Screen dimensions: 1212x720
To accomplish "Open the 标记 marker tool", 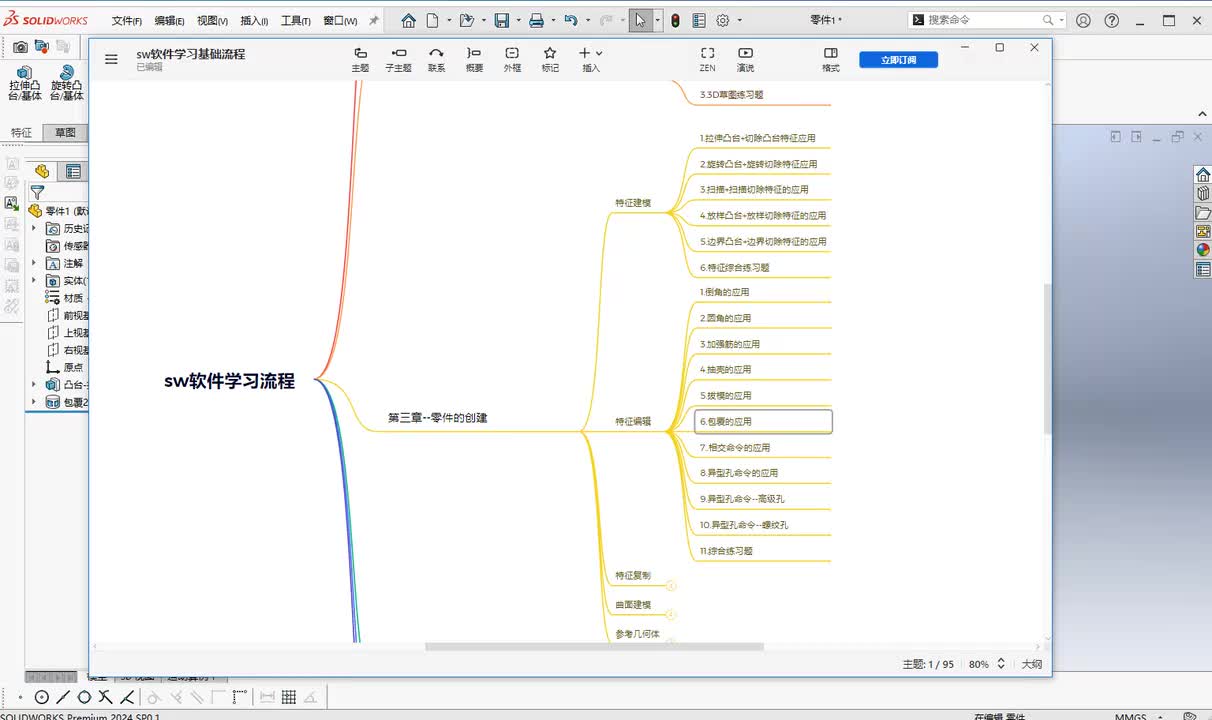I will pos(550,59).
